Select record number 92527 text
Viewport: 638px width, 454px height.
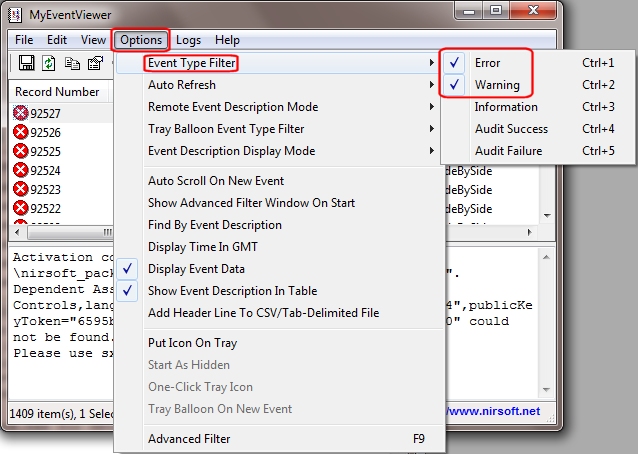click(x=45, y=114)
